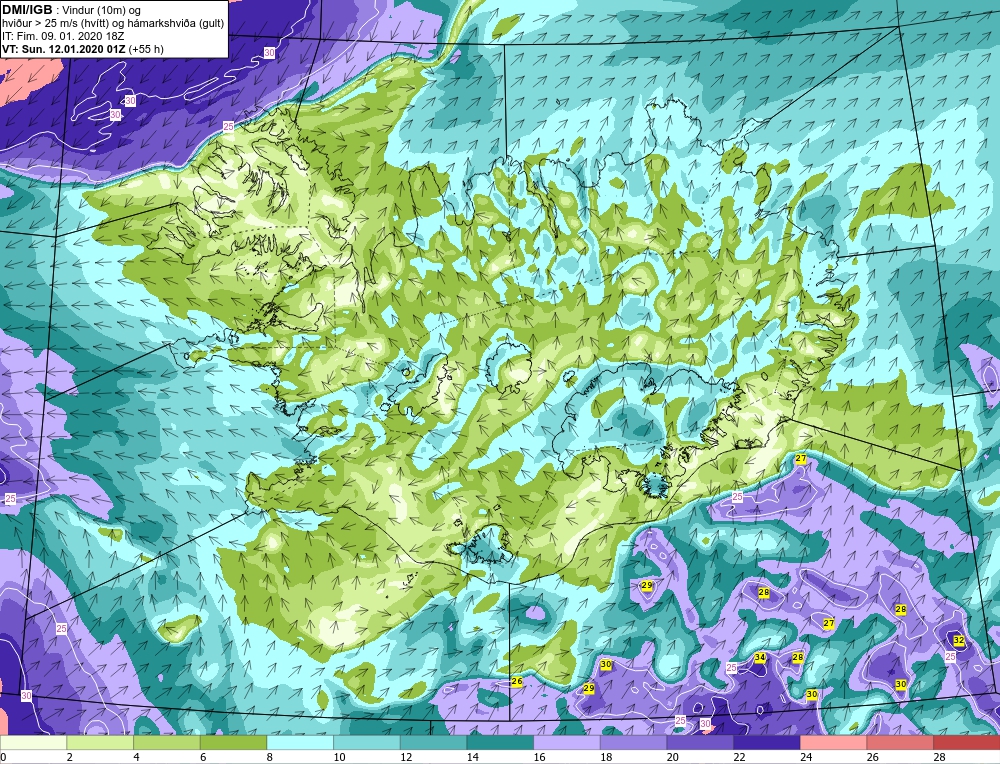Viewport: 1000px width, 764px height.
Task: Click the legend scale number '10'
Action: 339,757
